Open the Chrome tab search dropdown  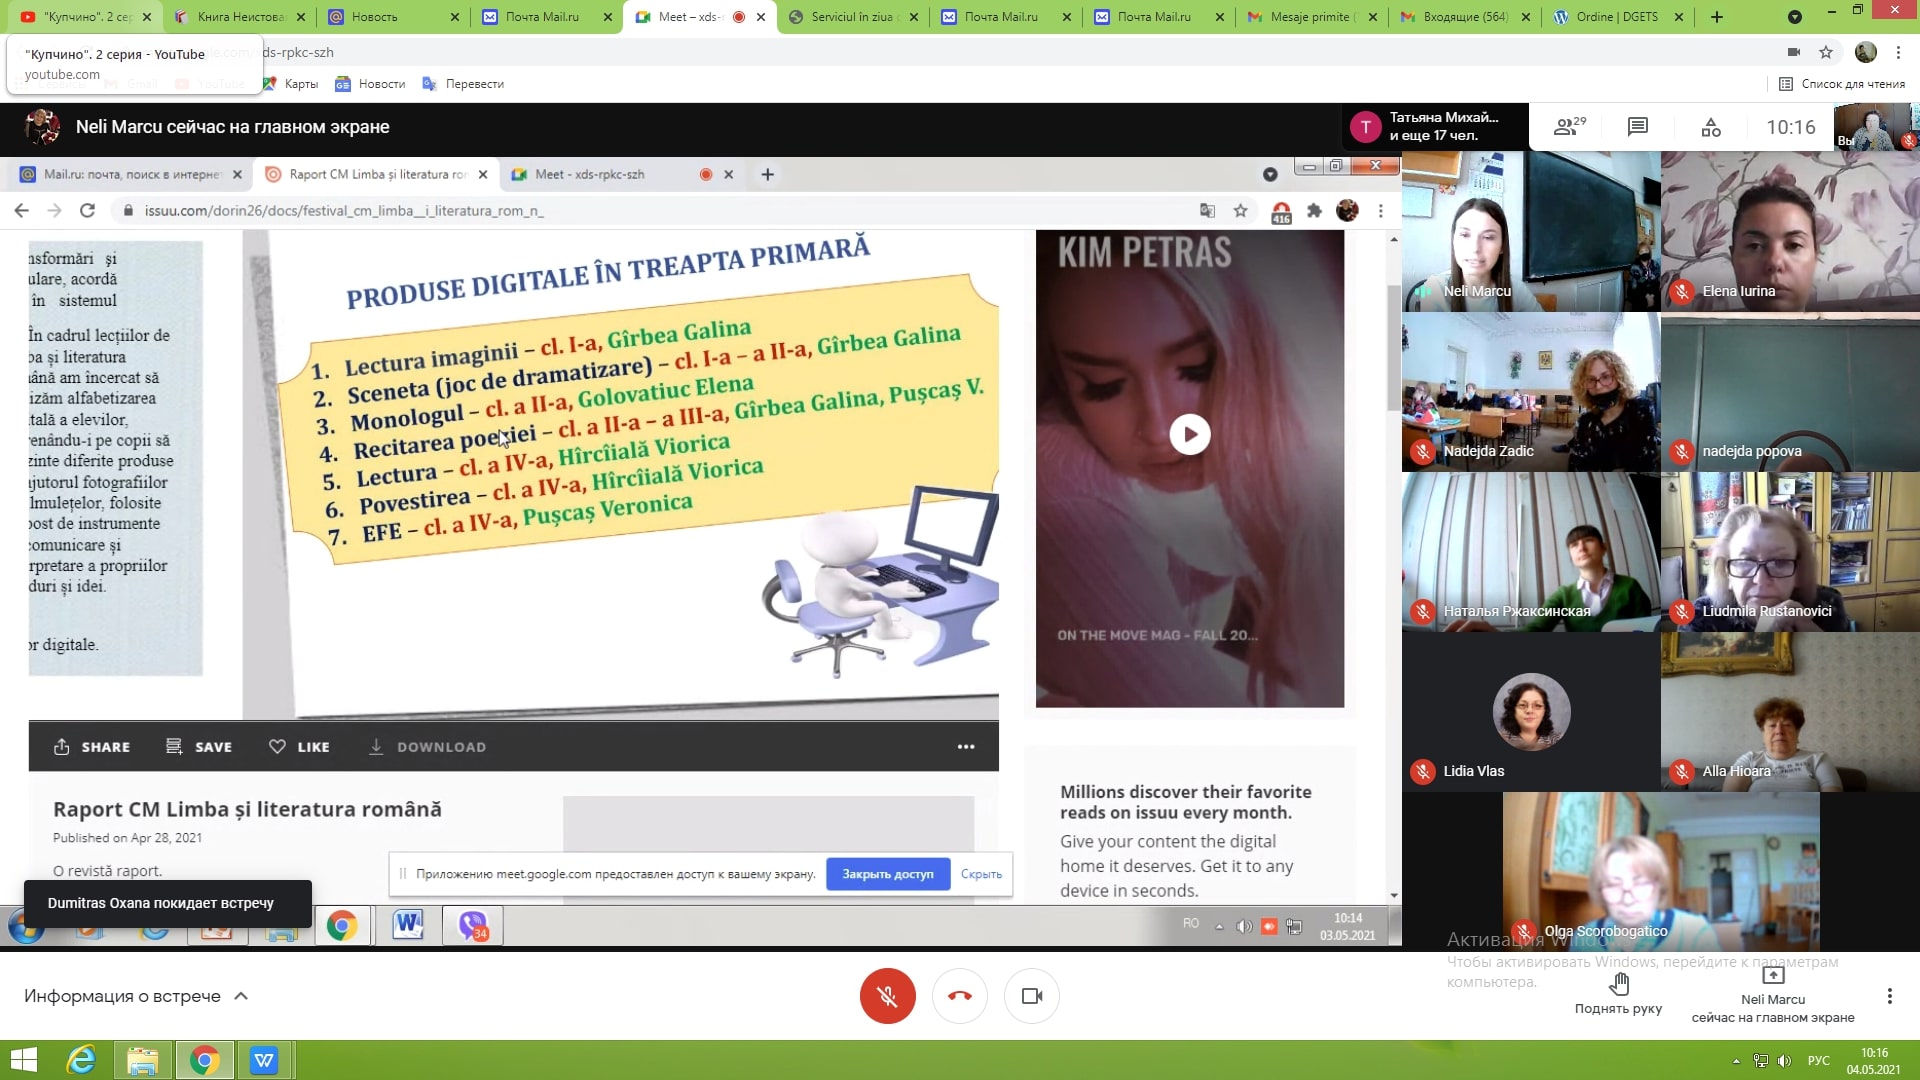1795,17
